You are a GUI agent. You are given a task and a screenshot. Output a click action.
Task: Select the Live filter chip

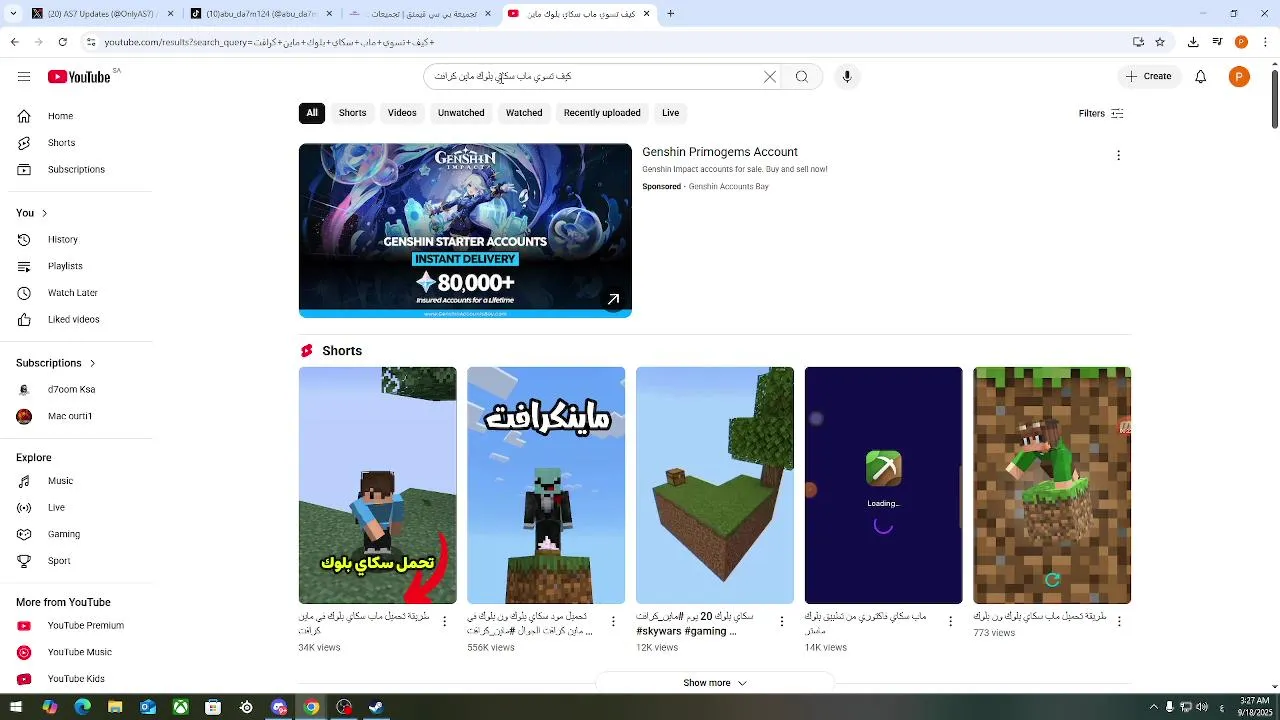coord(670,113)
